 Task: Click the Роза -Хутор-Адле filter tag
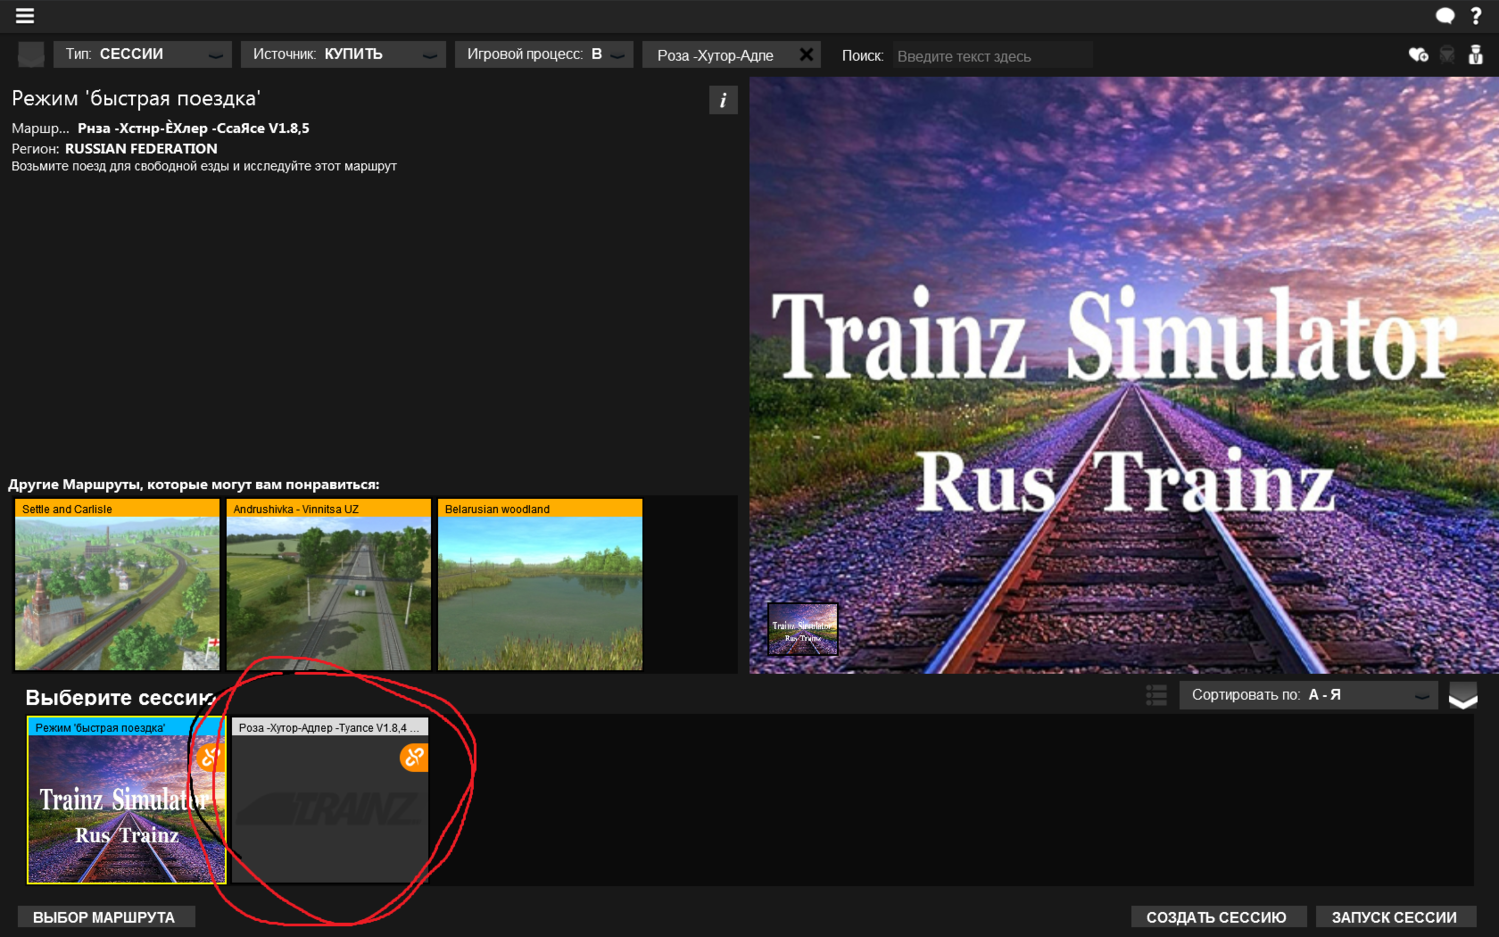[x=716, y=55]
